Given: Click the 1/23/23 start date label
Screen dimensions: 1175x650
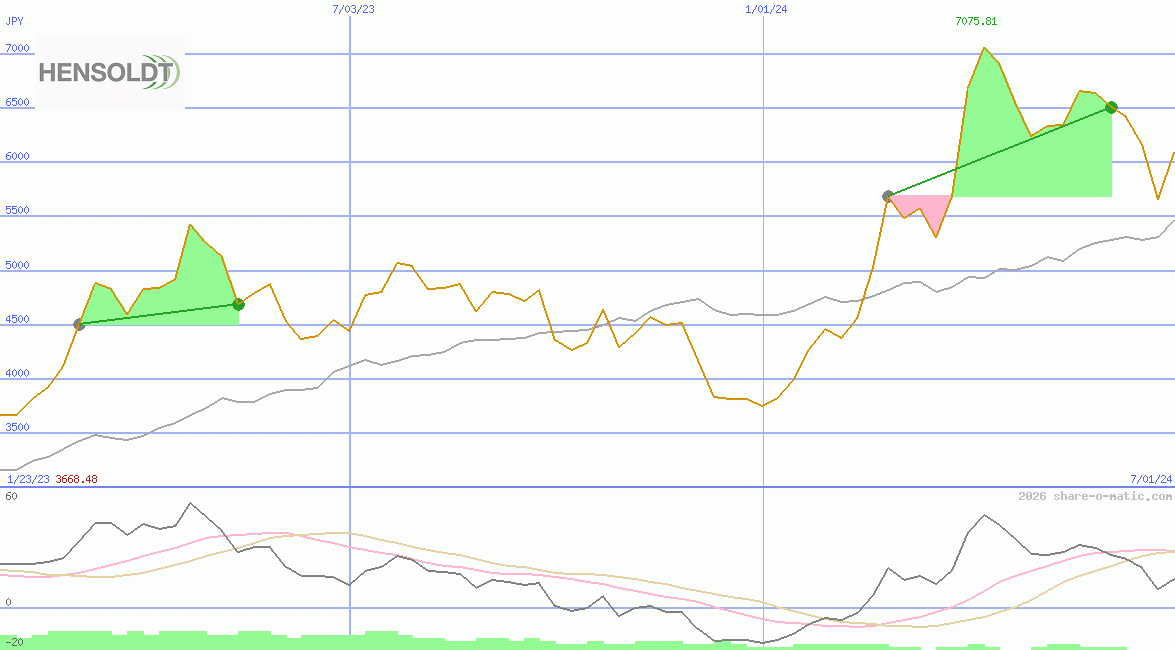Looking at the screenshot, I should click(x=28, y=479).
